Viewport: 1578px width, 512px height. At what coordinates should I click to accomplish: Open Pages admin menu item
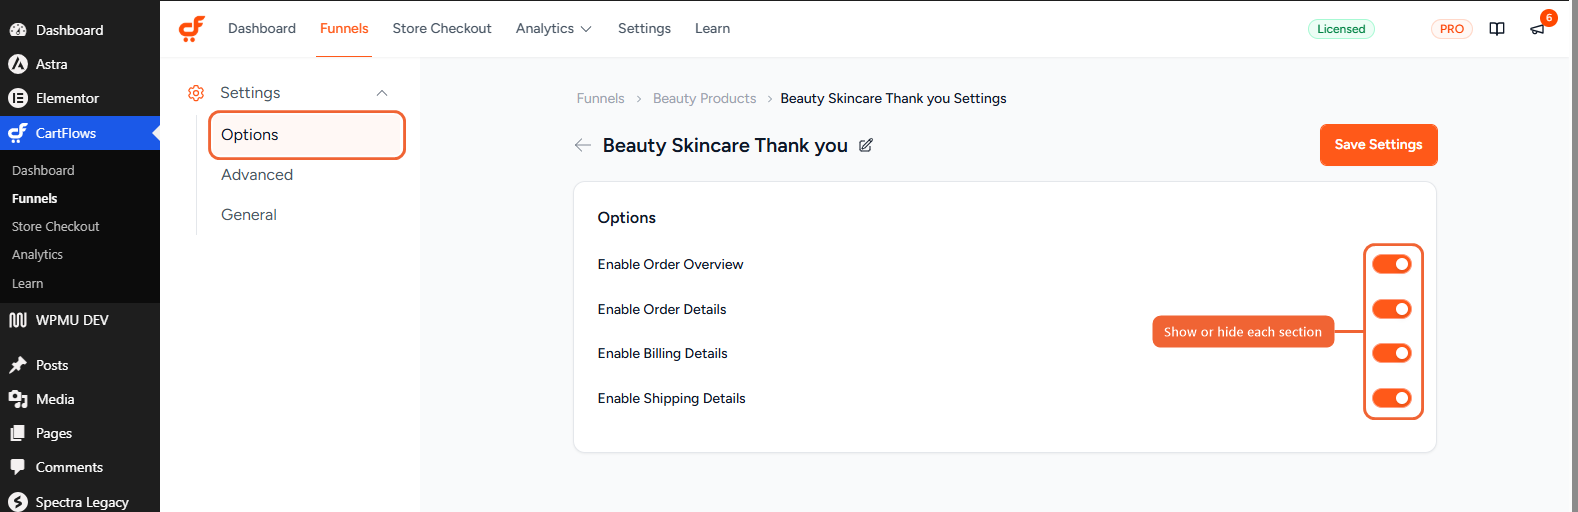click(80, 433)
